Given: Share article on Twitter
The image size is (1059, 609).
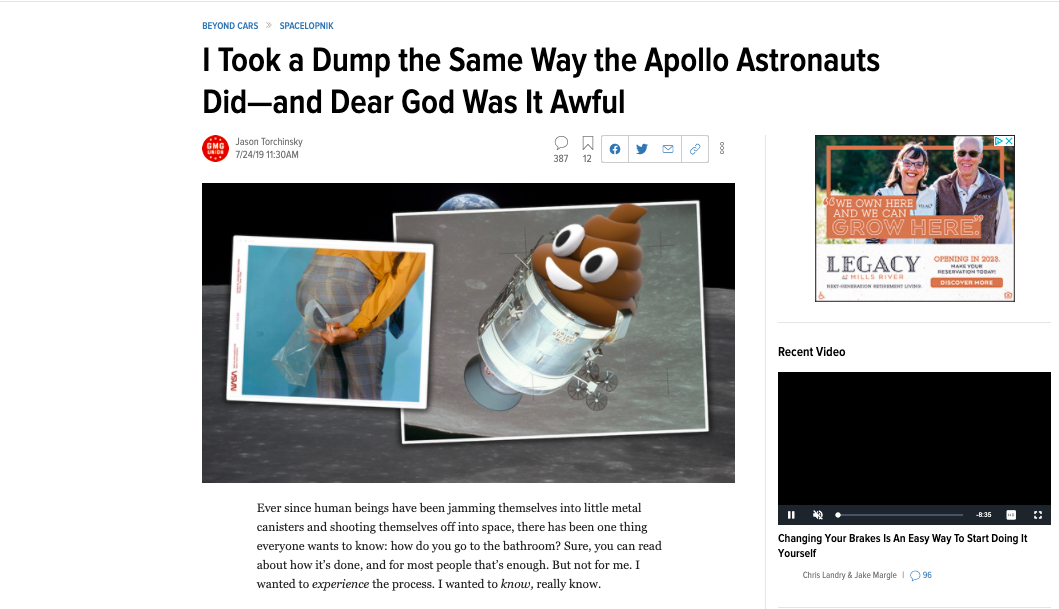Looking at the screenshot, I should point(642,149).
